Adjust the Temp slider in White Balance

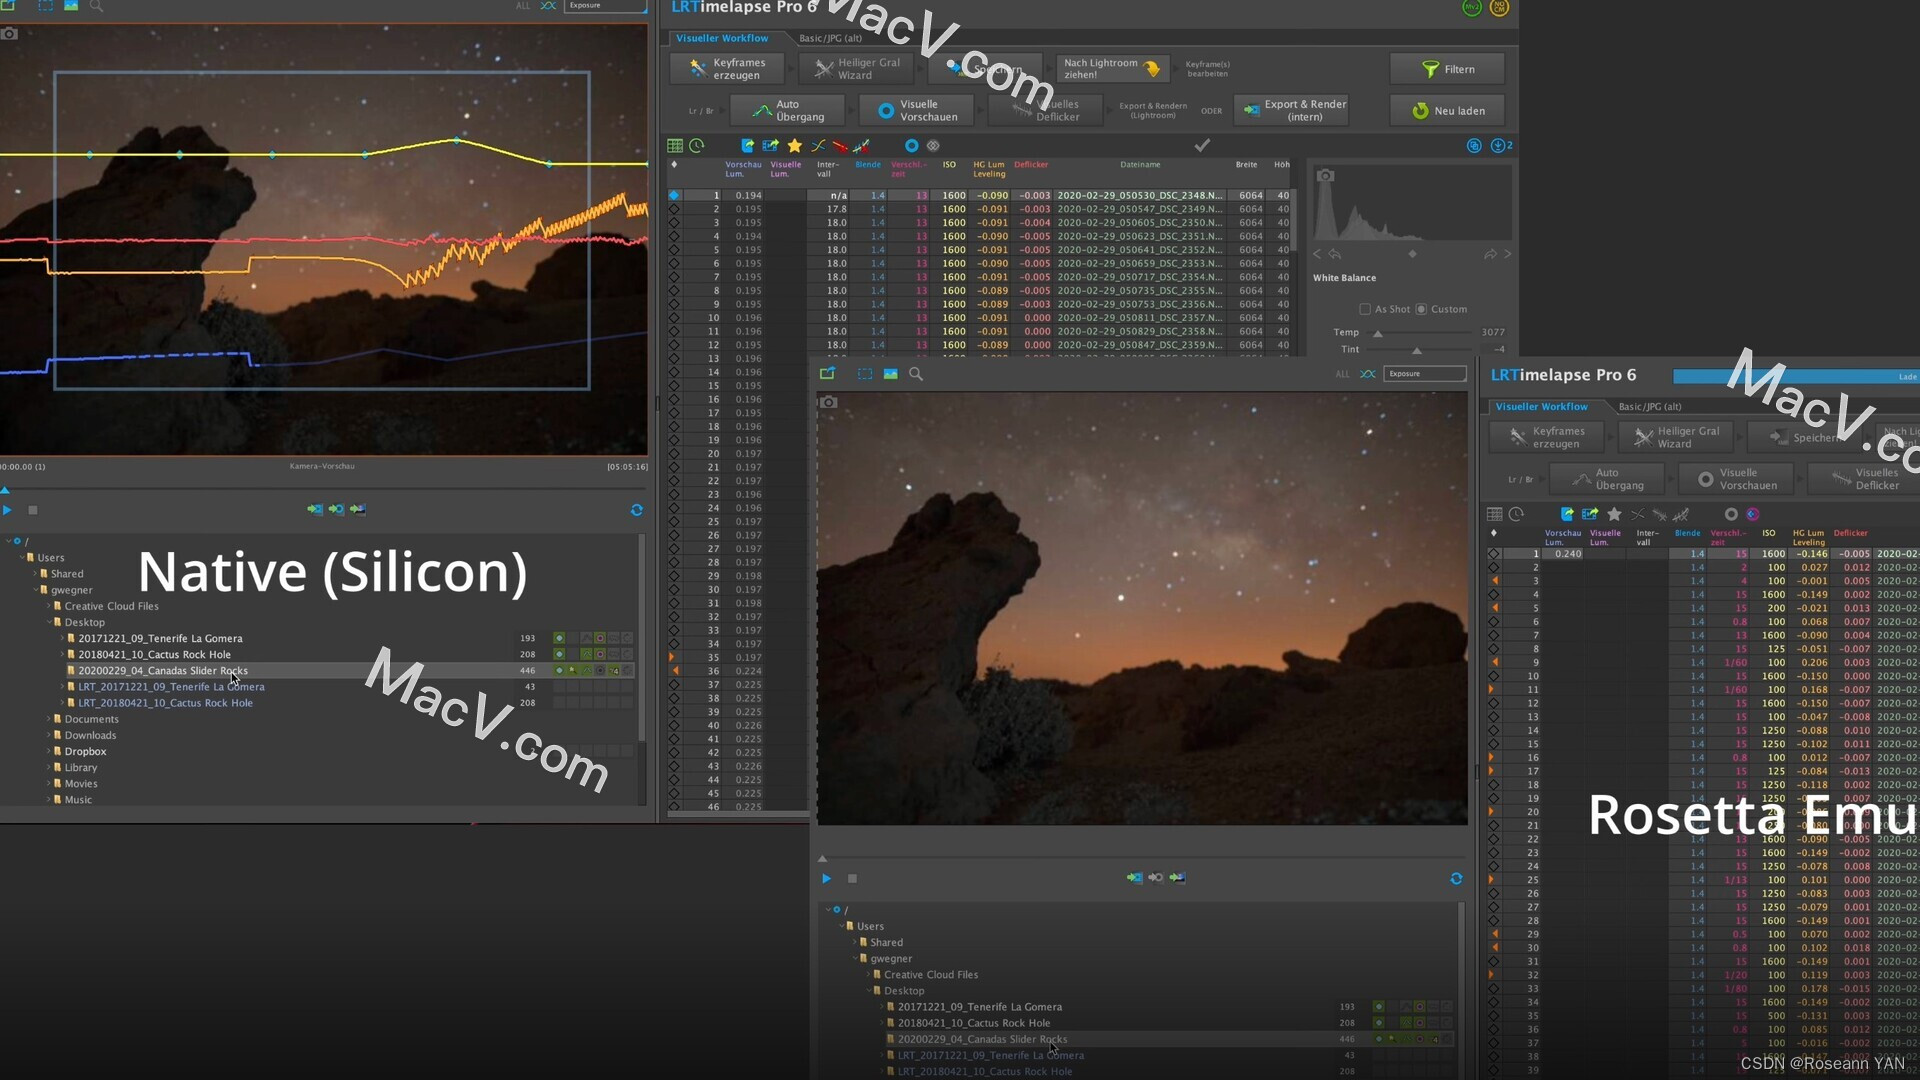click(1377, 333)
